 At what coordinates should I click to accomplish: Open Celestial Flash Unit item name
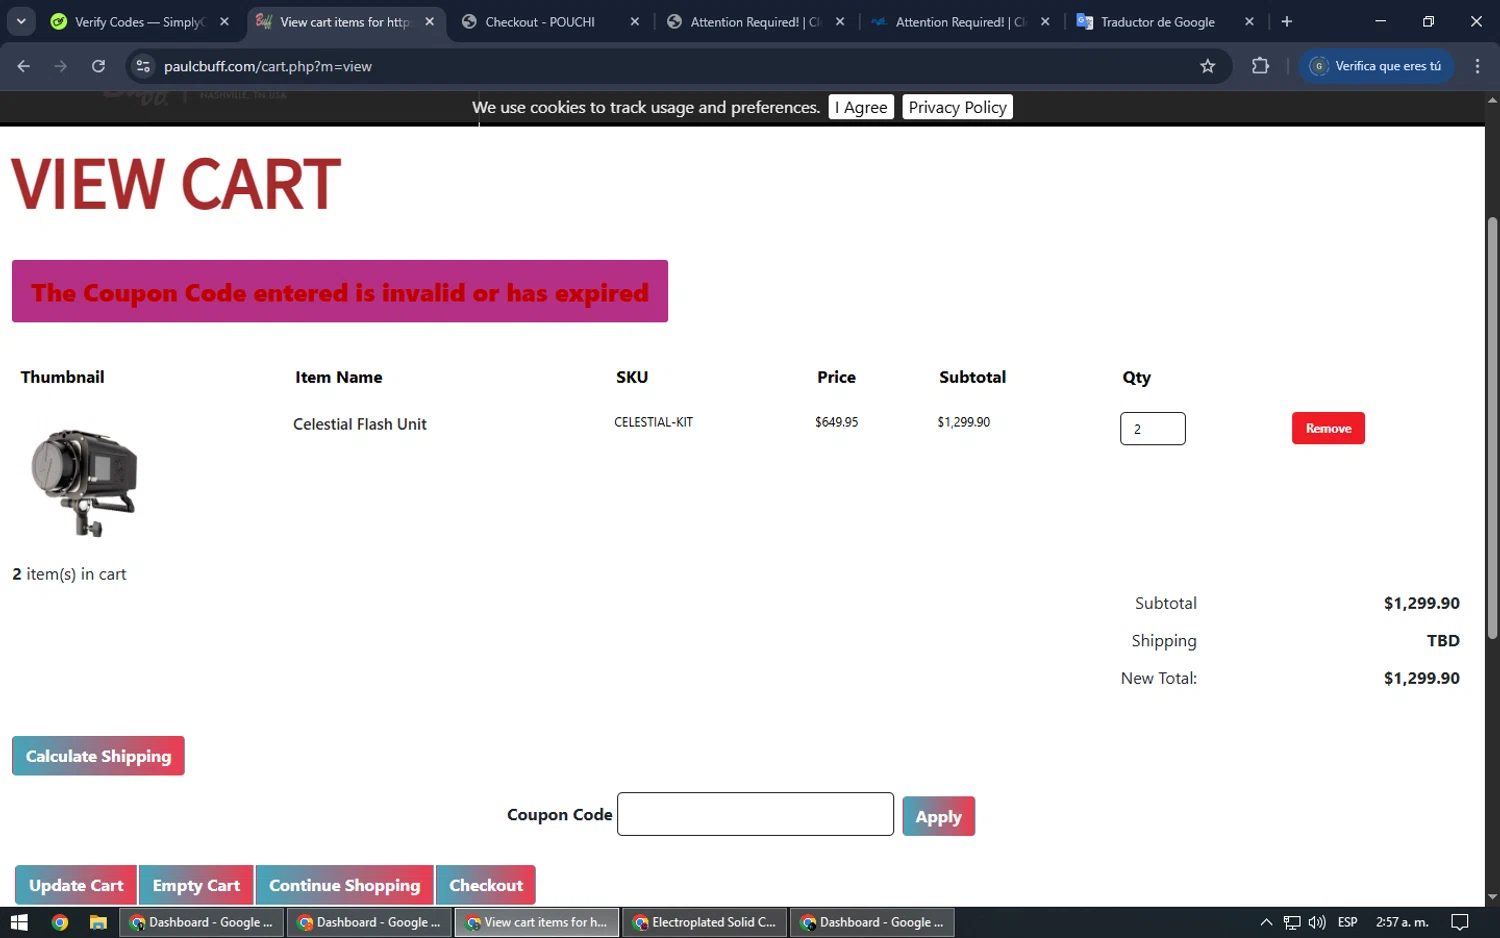click(360, 424)
